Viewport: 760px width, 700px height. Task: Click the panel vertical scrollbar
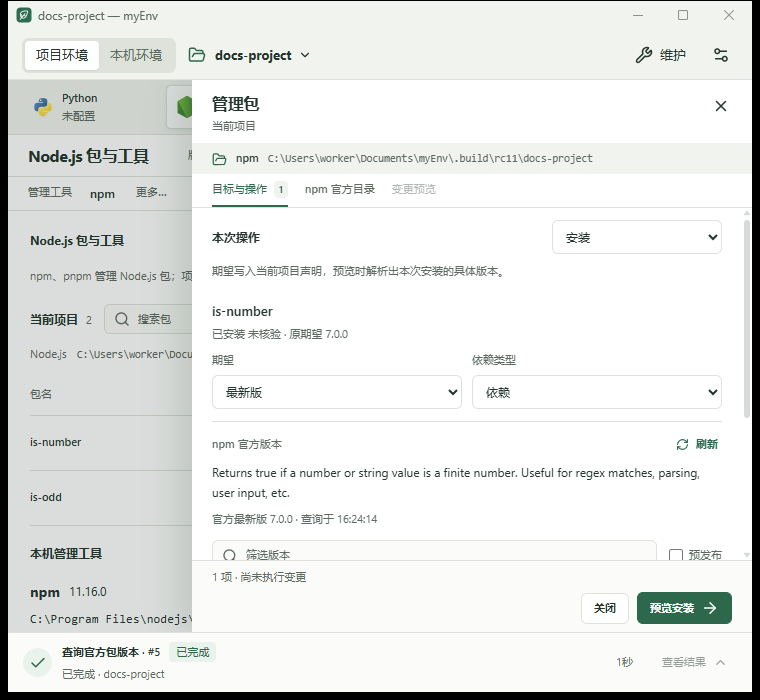(x=747, y=318)
